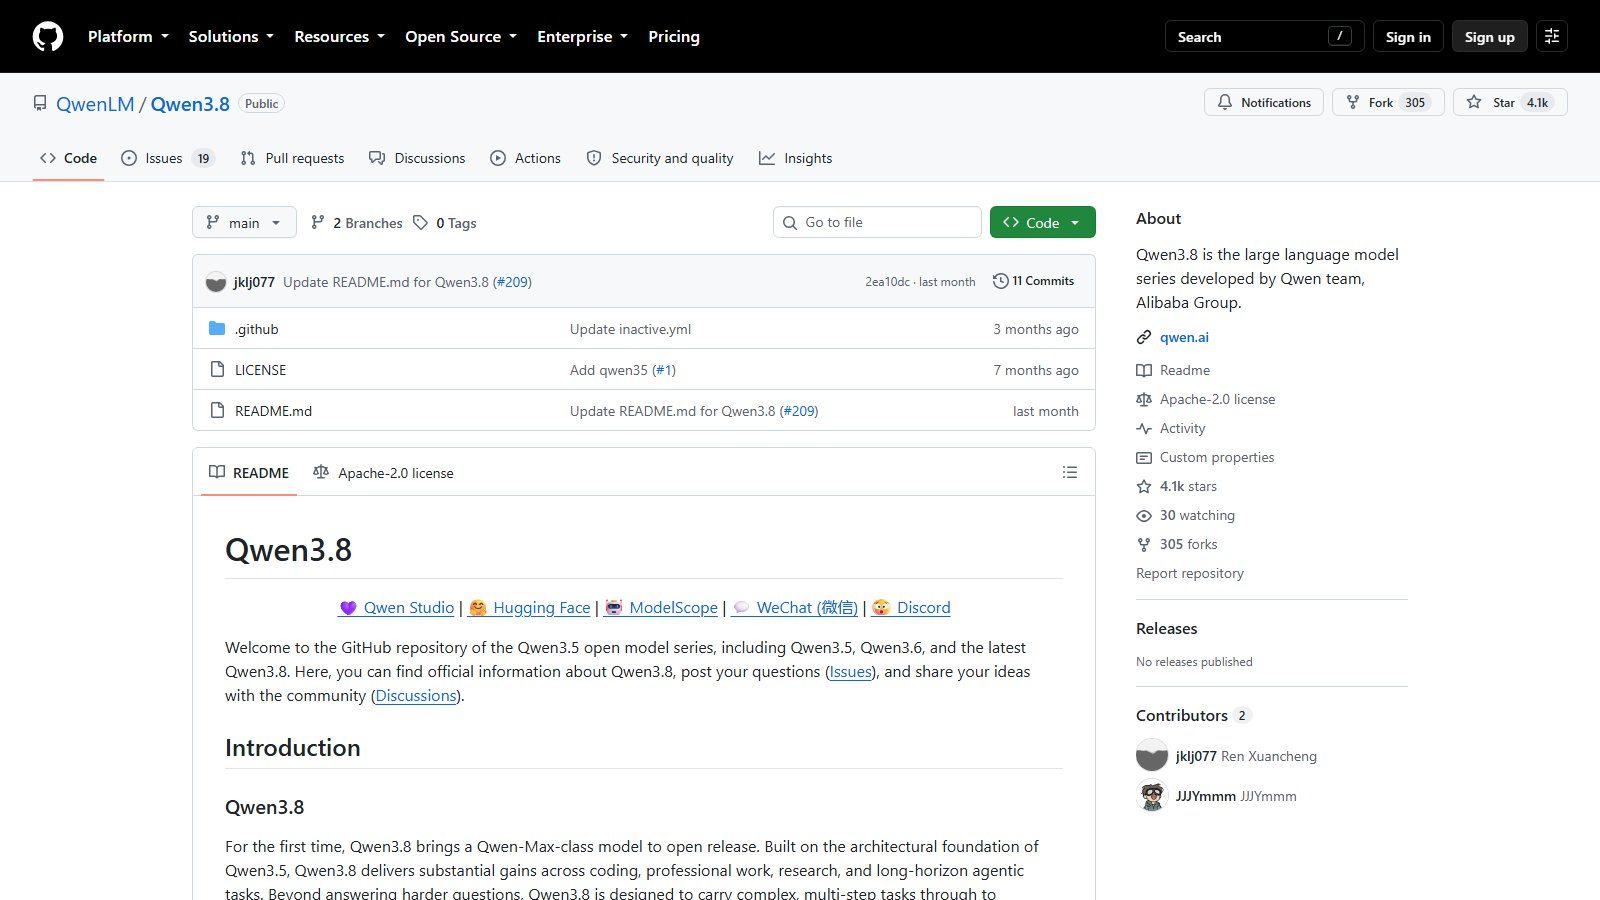Screen dimensions: 1600x900
Task: Expand the Solutions menu
Action: coord(231,37)
